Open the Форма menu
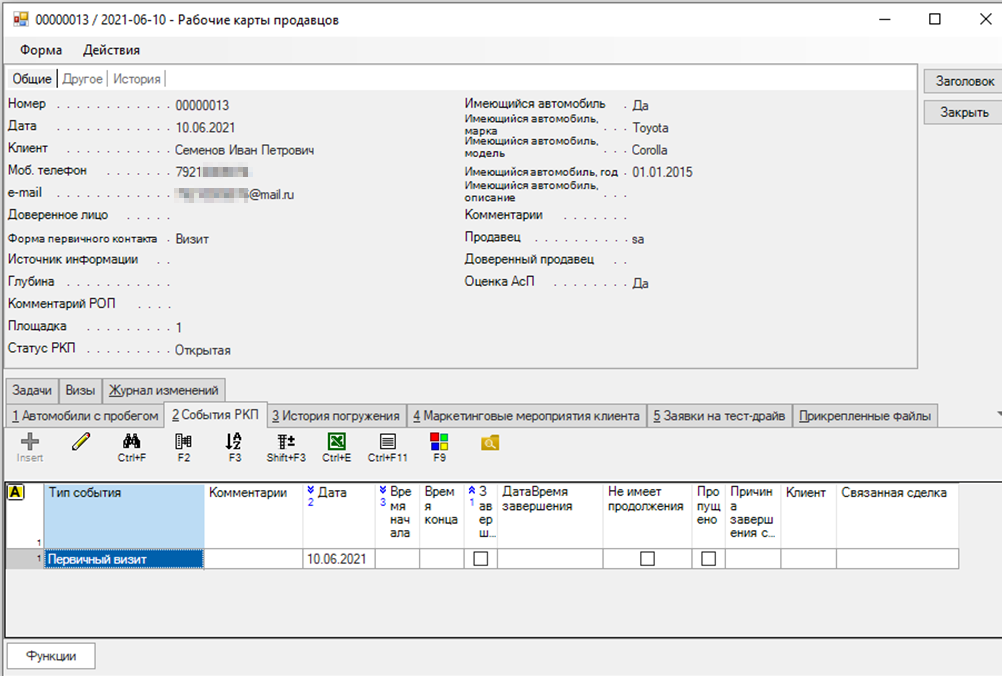1002x676 pixels. pyautogui.click(x=41, y=50)
